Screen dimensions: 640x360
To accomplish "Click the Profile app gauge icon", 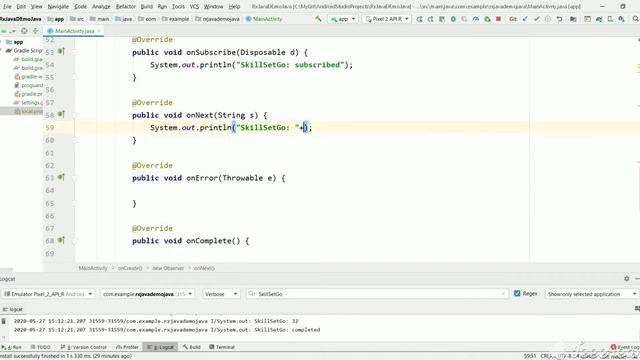I will point(476,19).
